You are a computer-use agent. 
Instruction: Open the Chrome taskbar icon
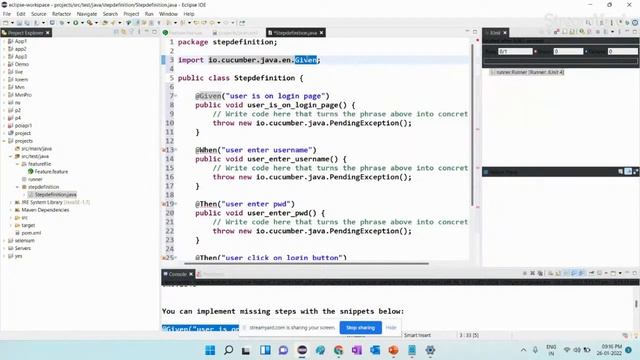tap(338, 350)
